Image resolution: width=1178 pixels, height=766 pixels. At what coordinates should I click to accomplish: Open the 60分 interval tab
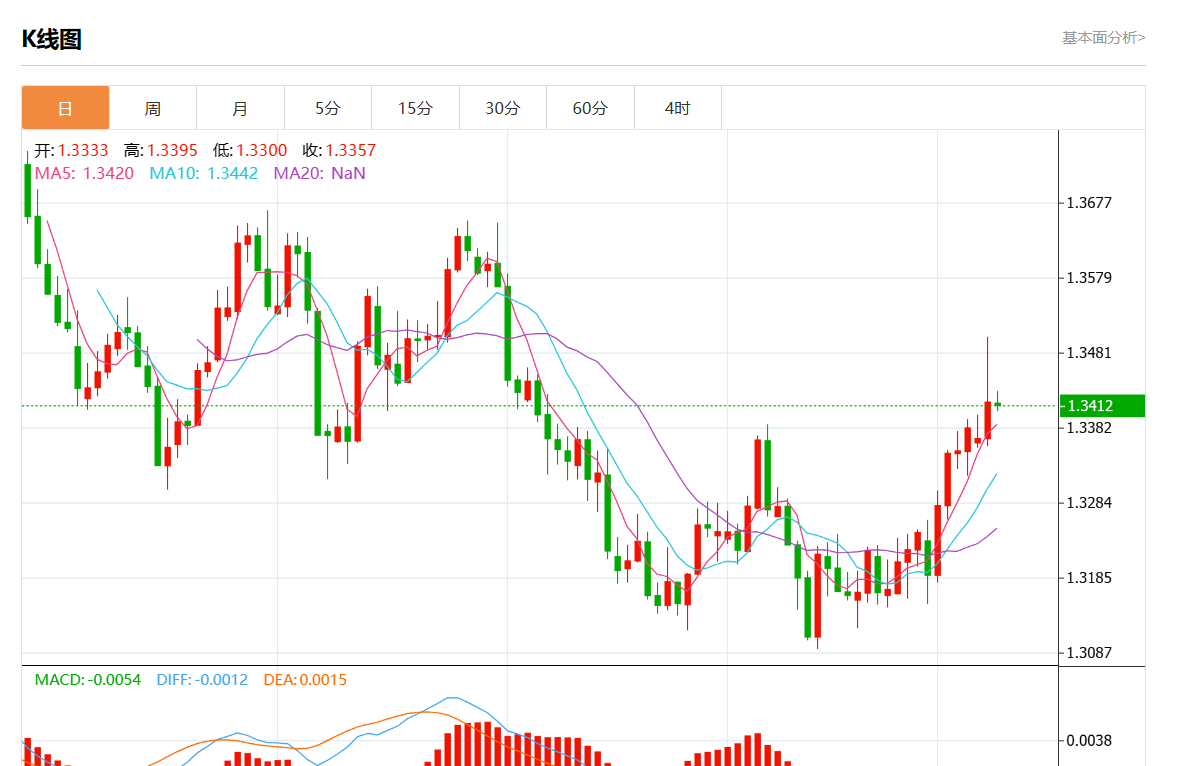(x=591, y=108)
